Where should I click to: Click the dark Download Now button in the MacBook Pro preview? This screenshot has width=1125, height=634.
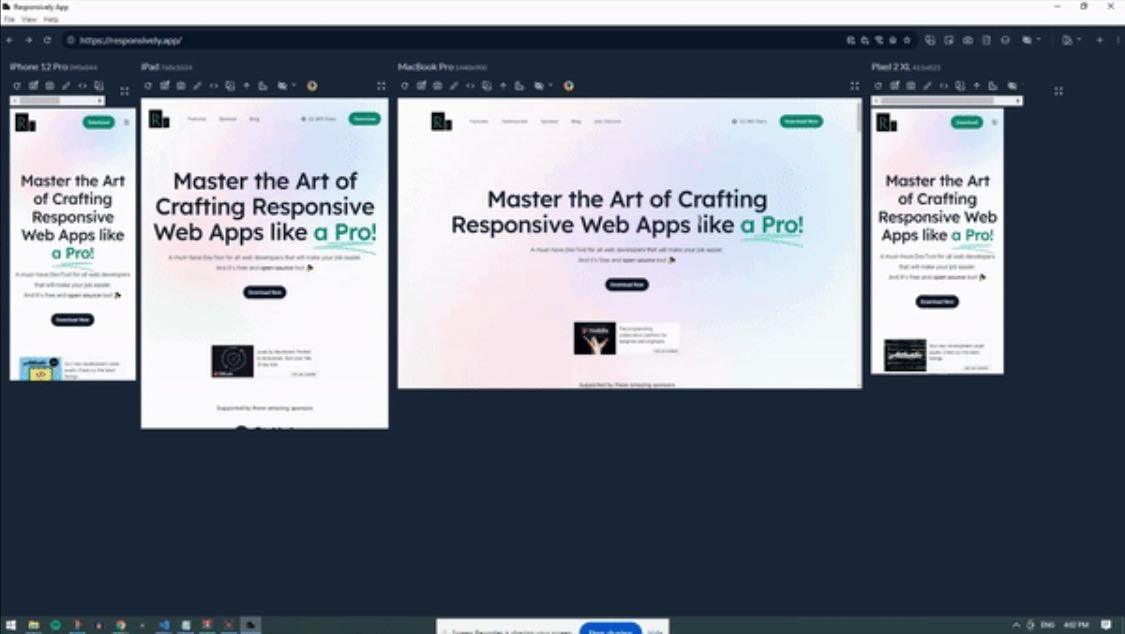pyautogui.click(x=626, y=285)
